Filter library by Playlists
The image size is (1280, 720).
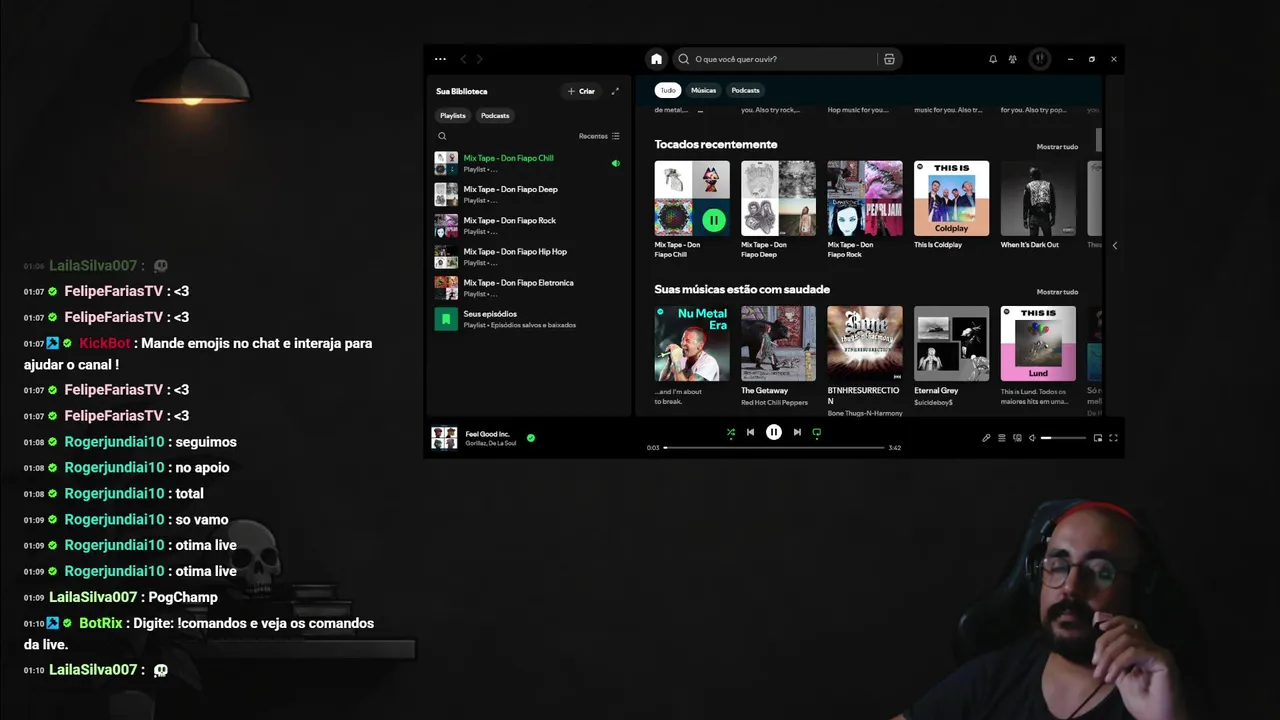453,115
